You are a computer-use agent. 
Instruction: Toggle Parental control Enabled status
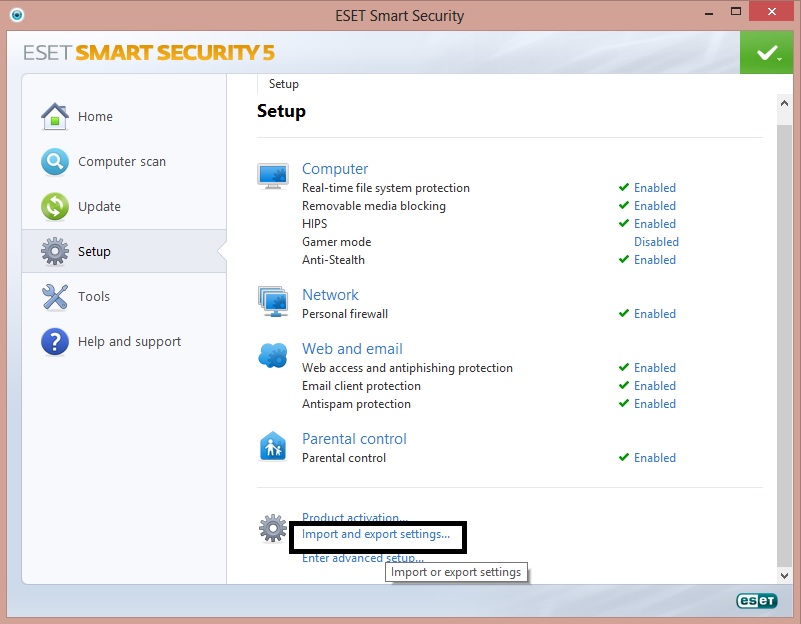click(654, 458)
